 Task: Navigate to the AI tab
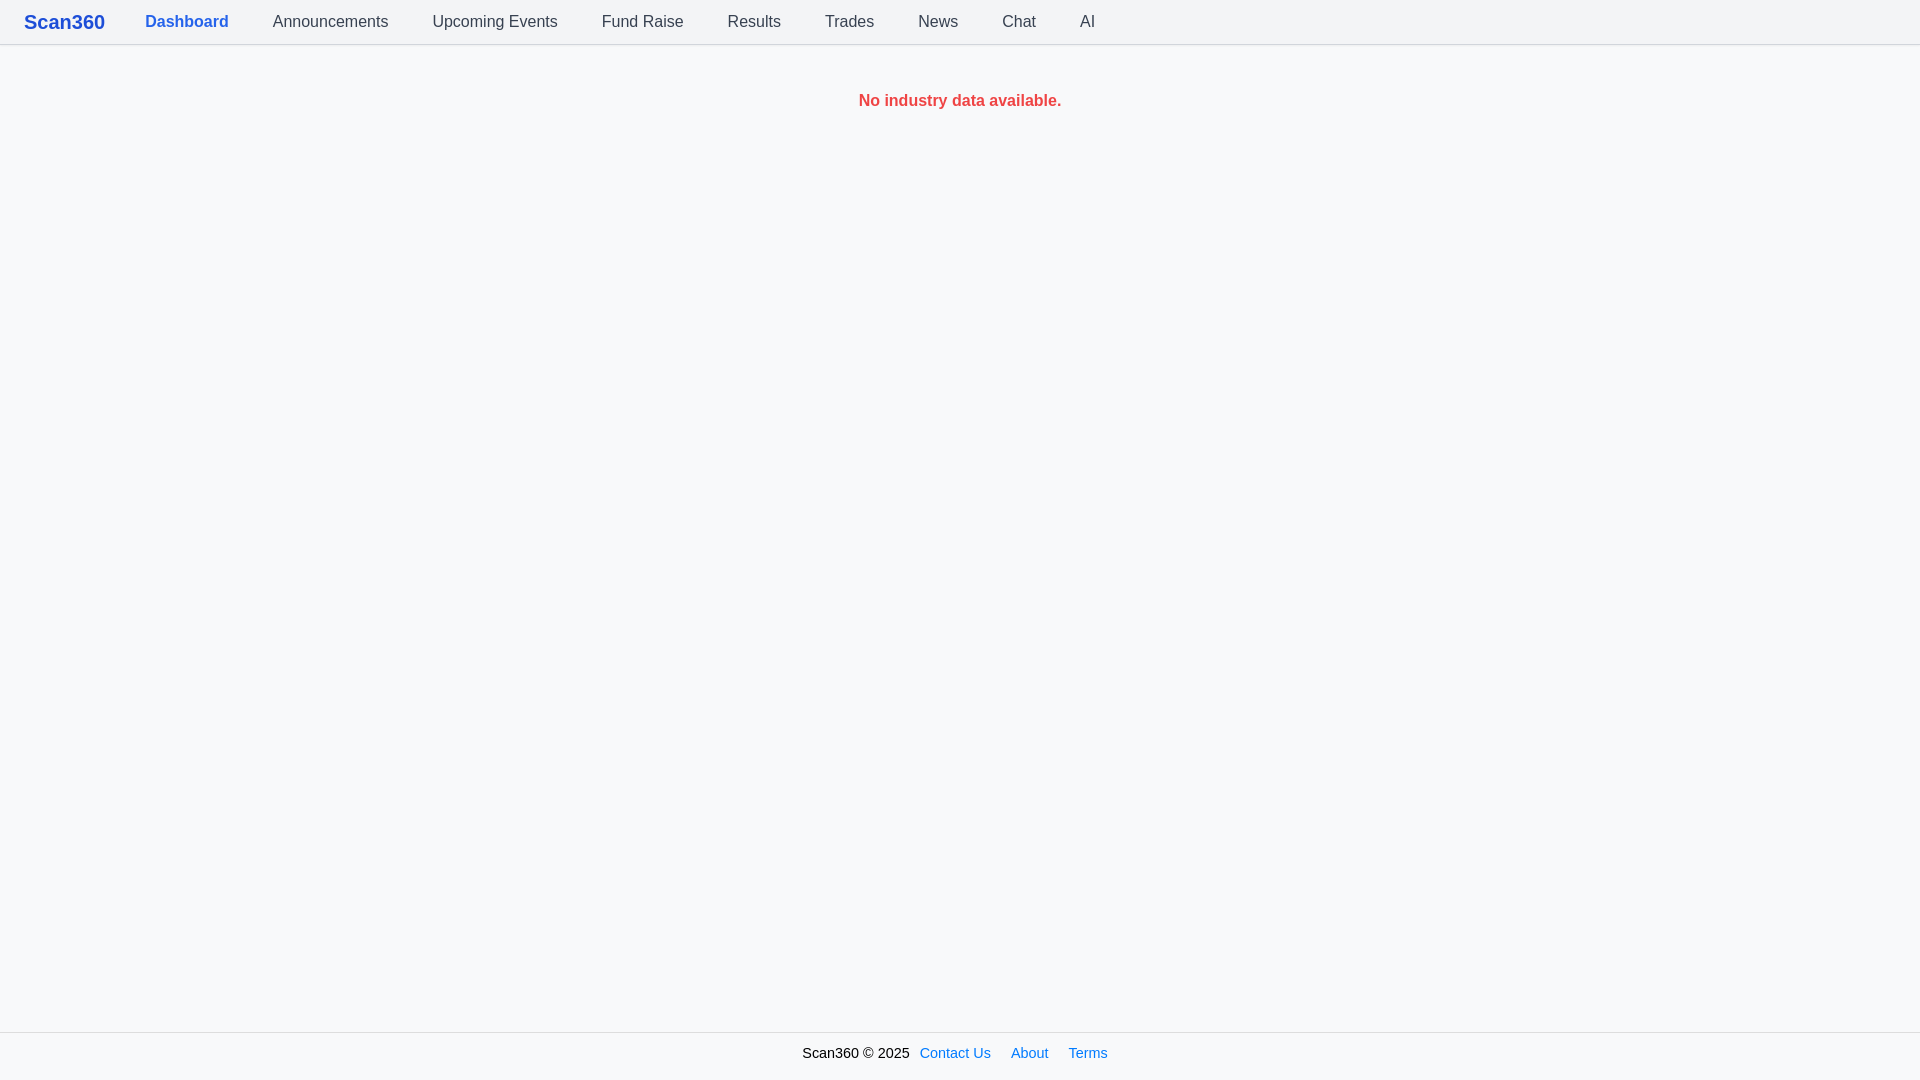(x=1087, y=22)
